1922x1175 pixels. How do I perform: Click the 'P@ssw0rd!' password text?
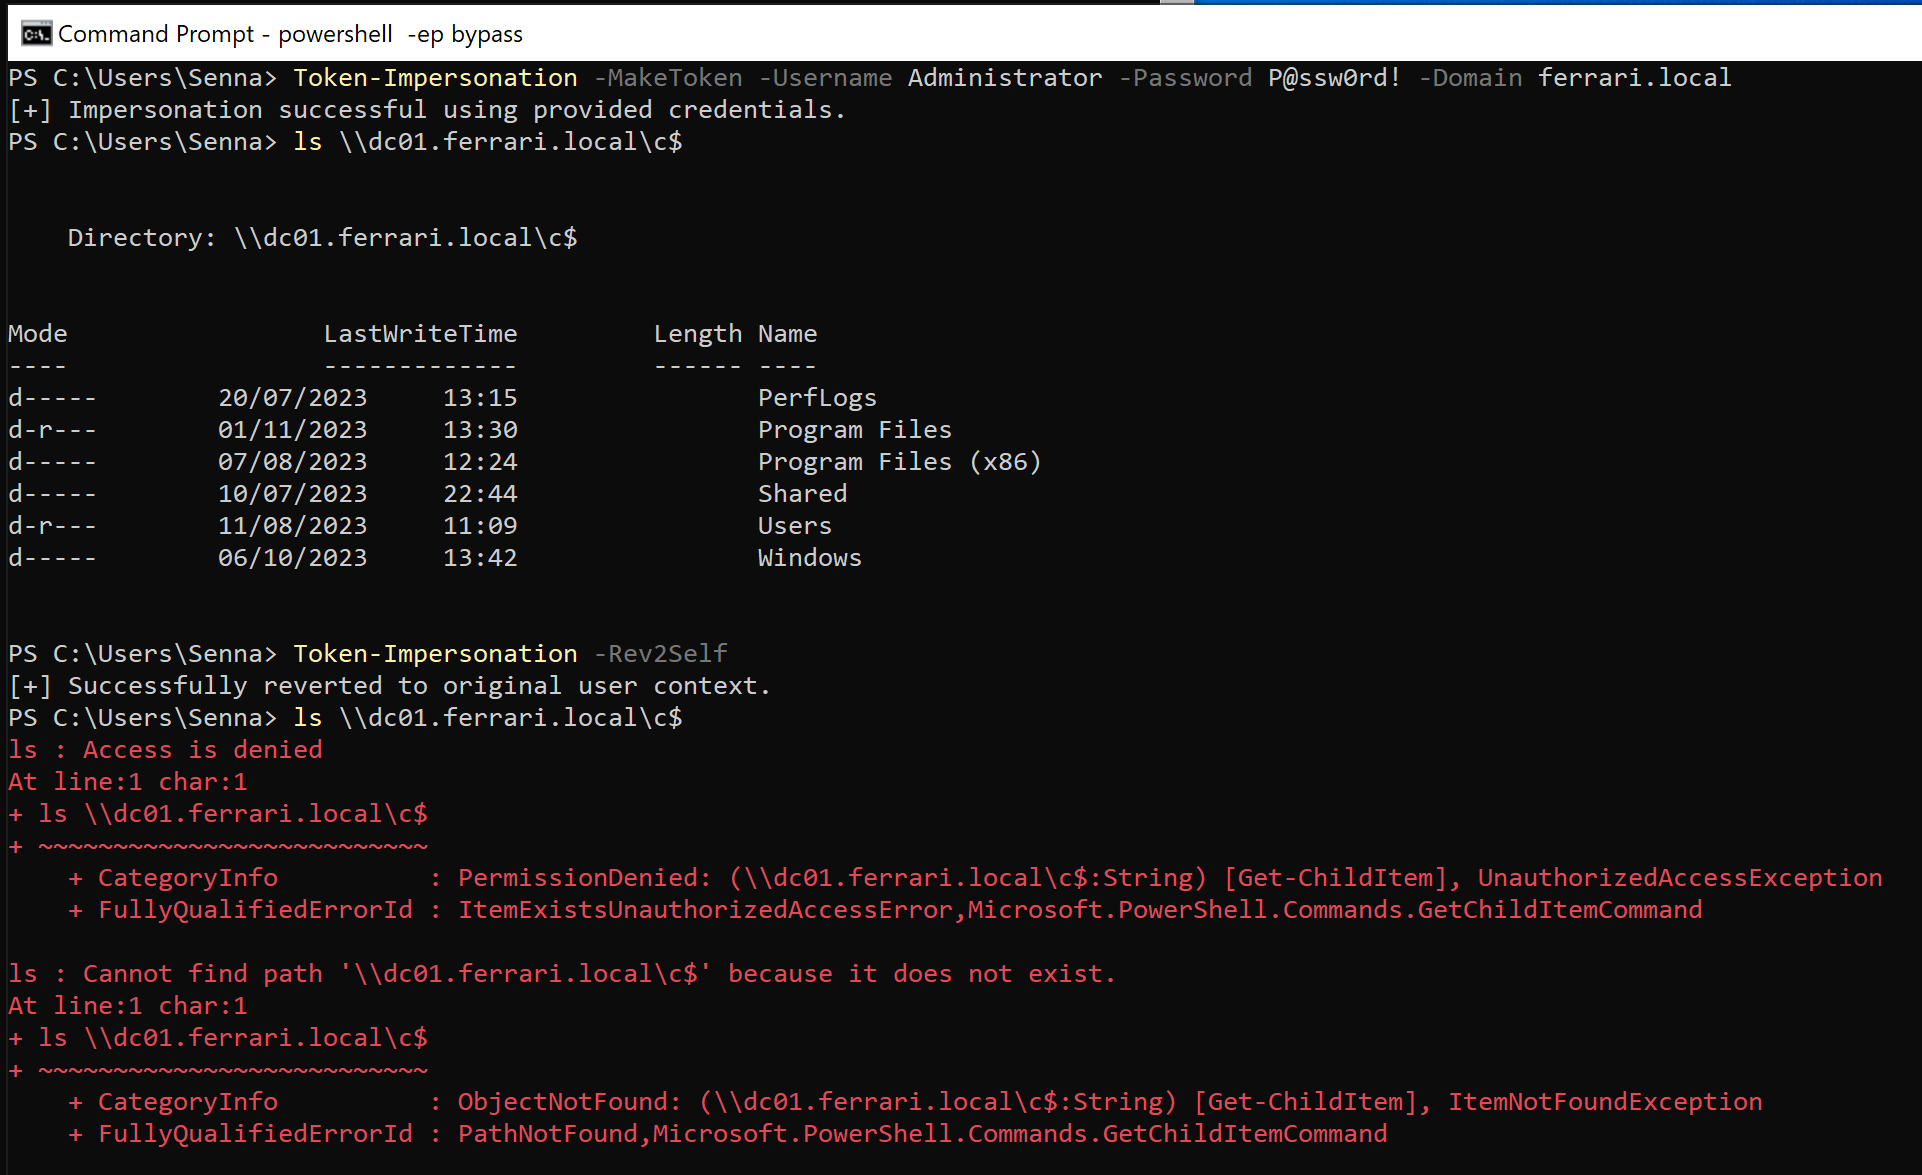(x=1334, y=78)
